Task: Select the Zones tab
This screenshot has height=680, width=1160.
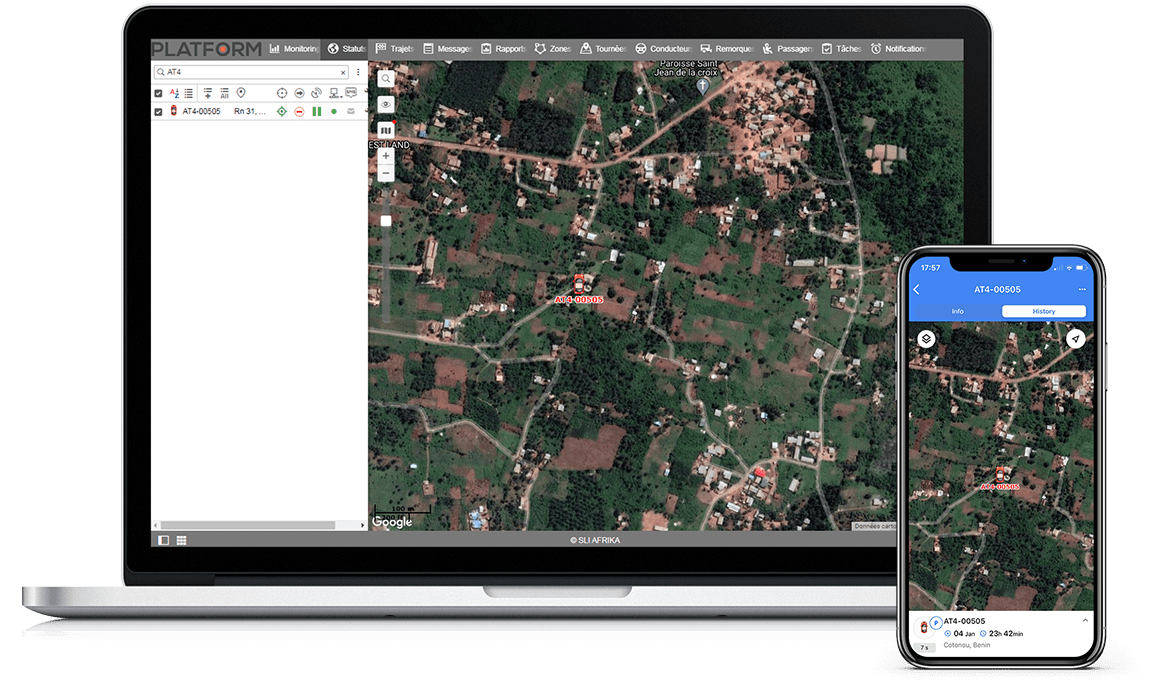Action: click(x=553, y=49)
